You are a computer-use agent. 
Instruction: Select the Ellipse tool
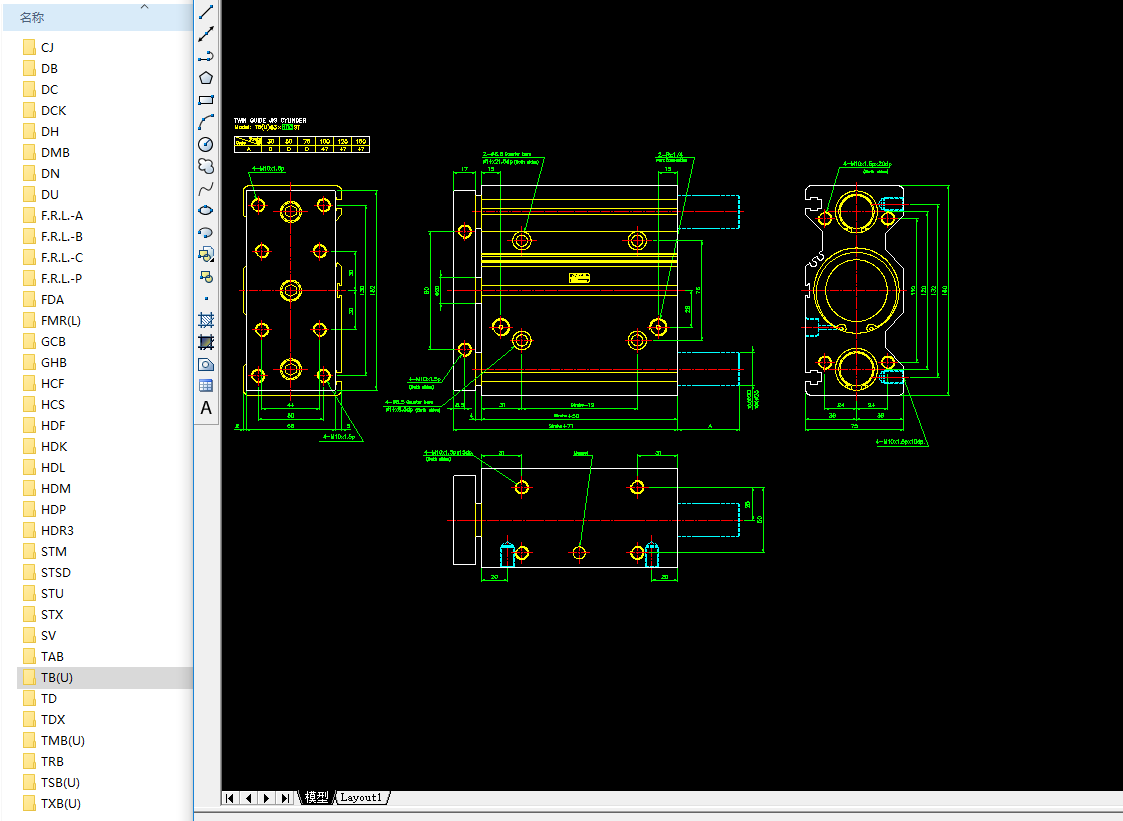(x=206, y=211)
